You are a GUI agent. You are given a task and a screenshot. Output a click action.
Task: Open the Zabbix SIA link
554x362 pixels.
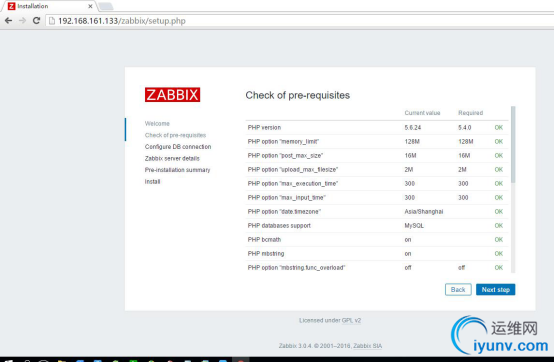(367, 346)
